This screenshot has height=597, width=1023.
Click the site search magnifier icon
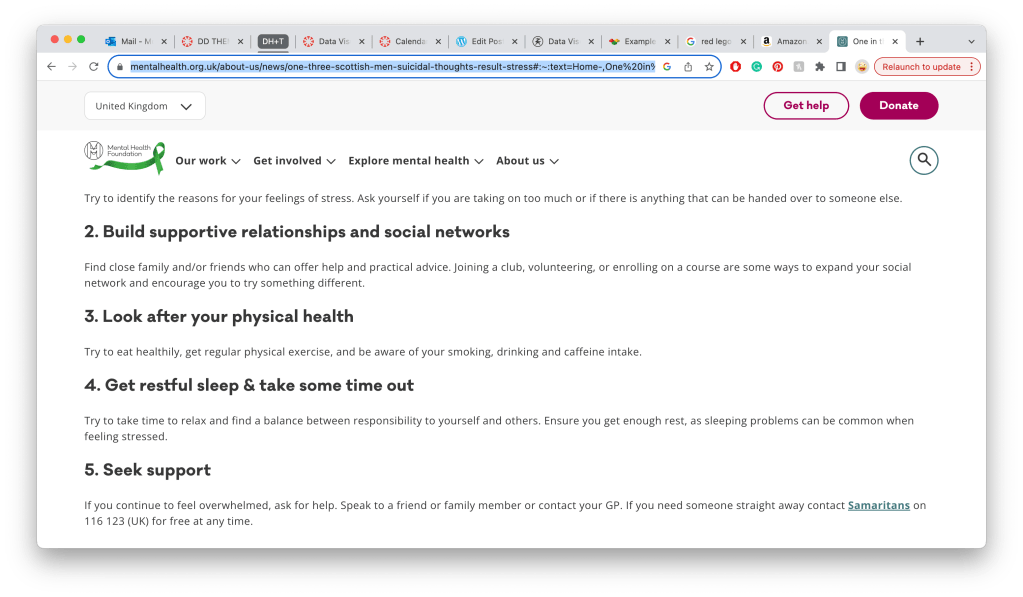click(923, 160)
